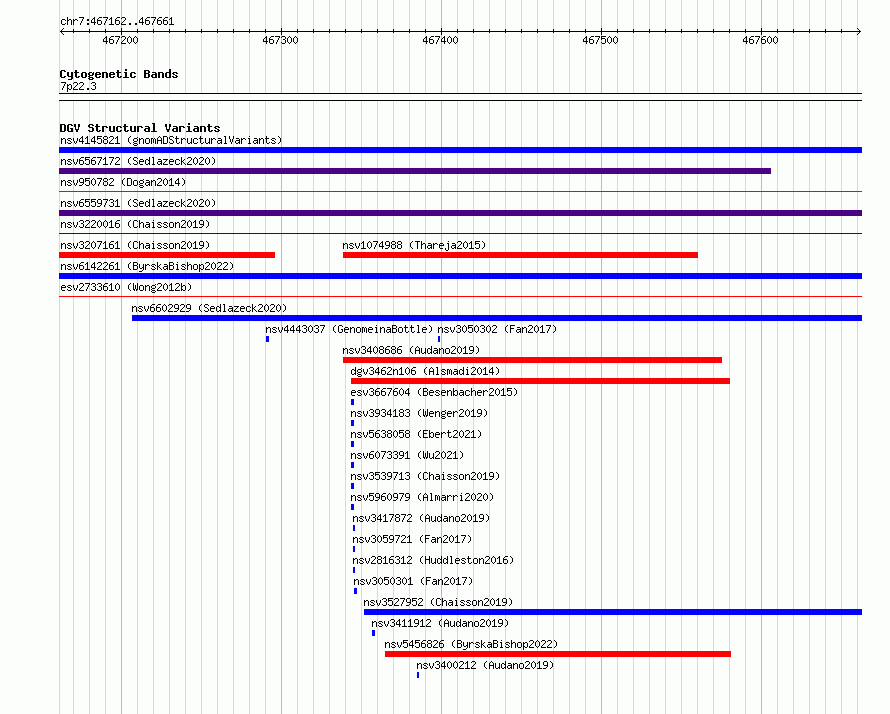890x714 pixels.
Task: Select the small nsv4443037 blue marker
Action: (x=267, y=339)
